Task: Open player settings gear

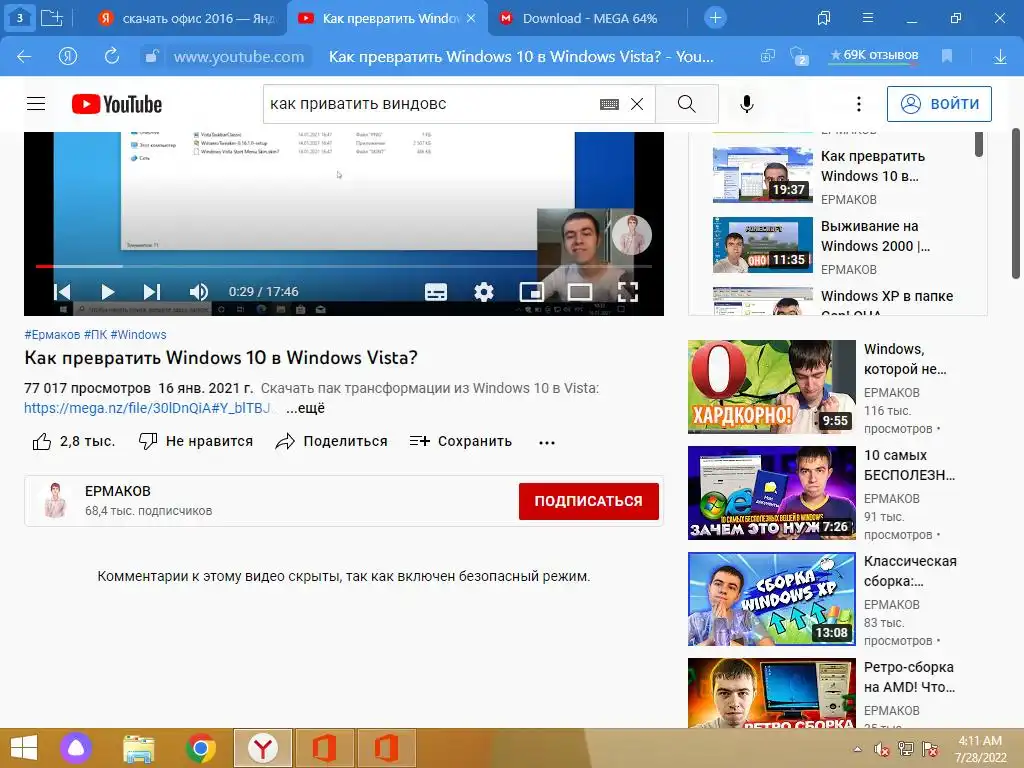Action: click(484, 291)
